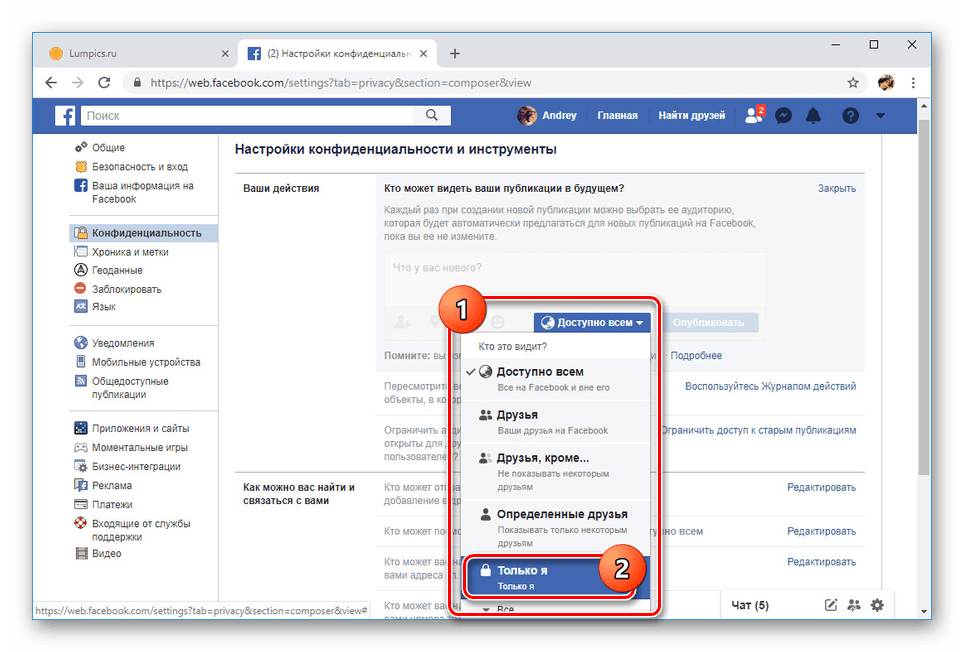Choose Друзья audience option
Screen dimensions: 964x652
555,422
